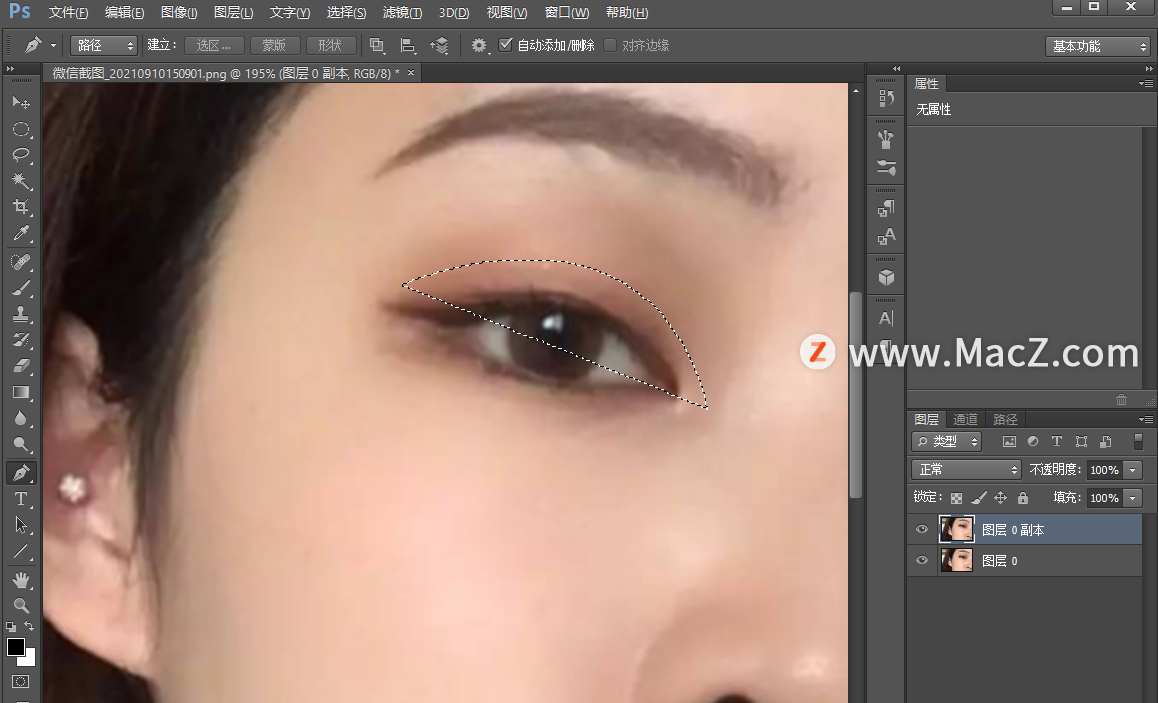The image size is (1158, 703).
Task: Open the 选择 menu
Action: (346, 13)
